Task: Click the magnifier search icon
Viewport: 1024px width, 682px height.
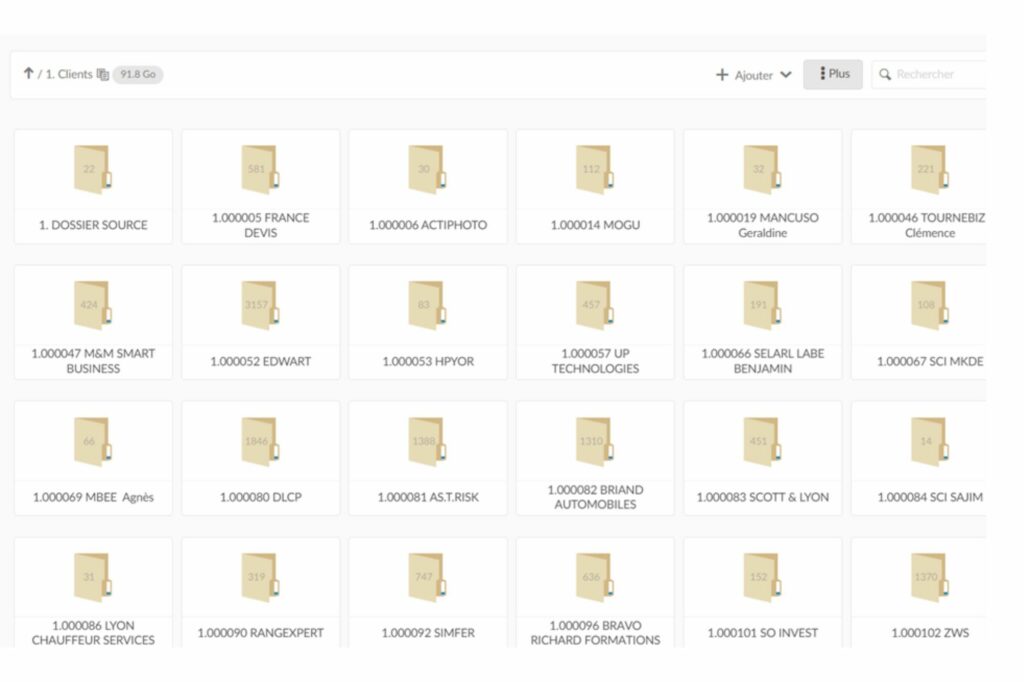Action: [x=885, y=75]
